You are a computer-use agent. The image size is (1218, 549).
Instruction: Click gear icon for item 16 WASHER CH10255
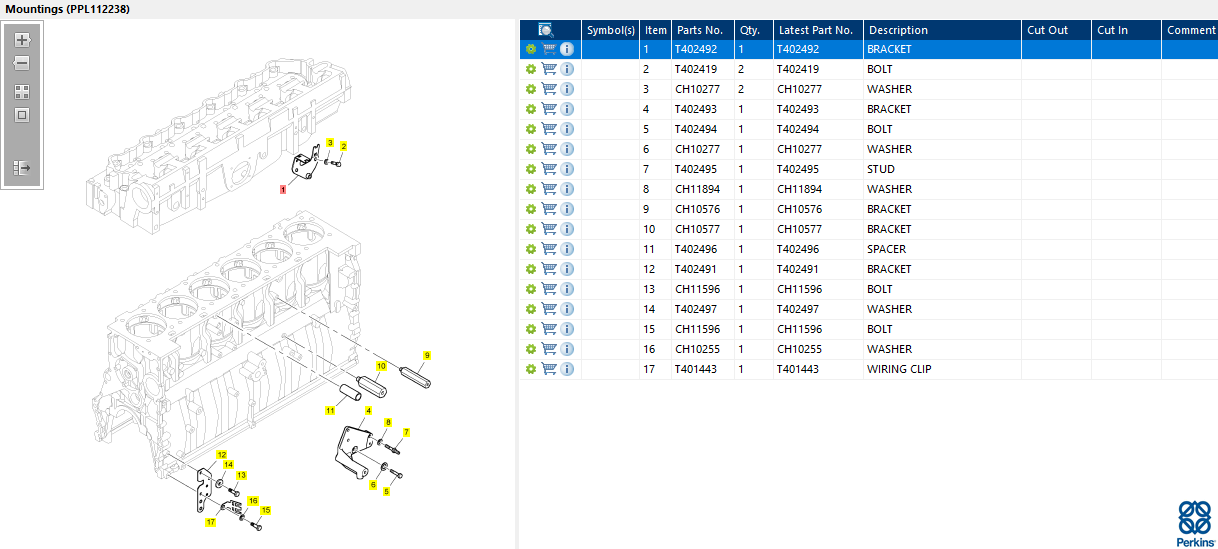(531, 349)
